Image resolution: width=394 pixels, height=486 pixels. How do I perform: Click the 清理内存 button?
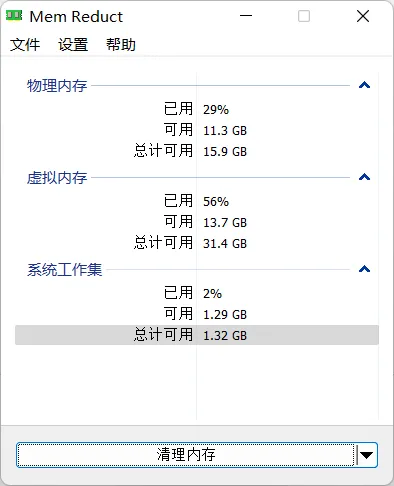click(186, 455)
